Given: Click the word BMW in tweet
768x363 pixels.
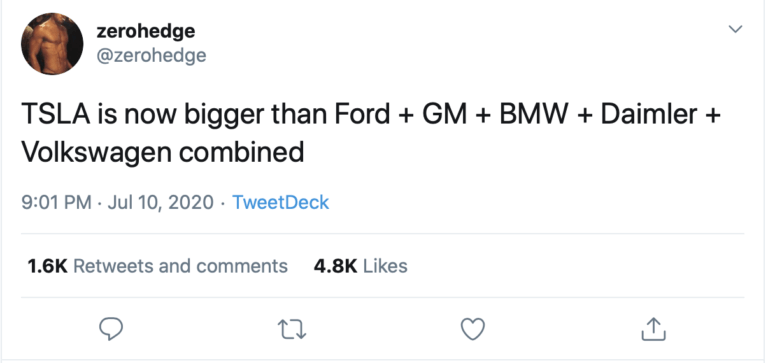Looking at the screenshot, I should click(533, 114).
